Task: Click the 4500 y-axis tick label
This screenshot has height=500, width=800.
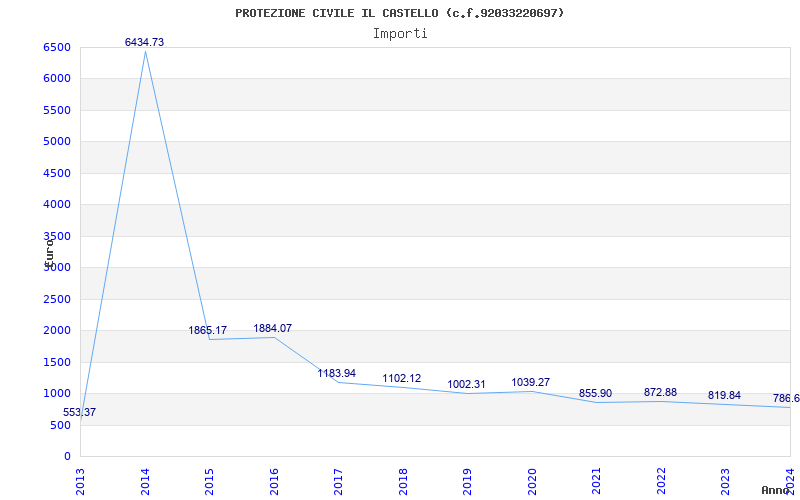Action: pos(57,173)
